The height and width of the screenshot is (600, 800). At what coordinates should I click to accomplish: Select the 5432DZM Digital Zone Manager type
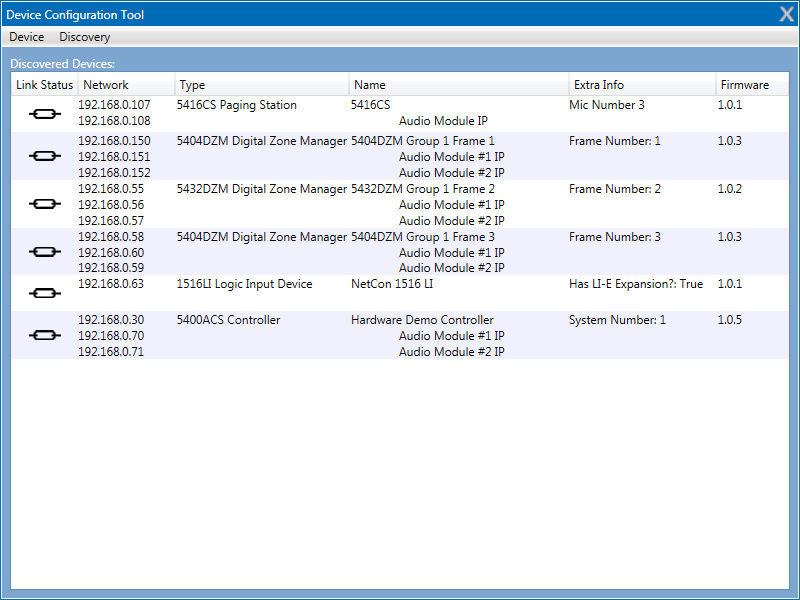262,189
